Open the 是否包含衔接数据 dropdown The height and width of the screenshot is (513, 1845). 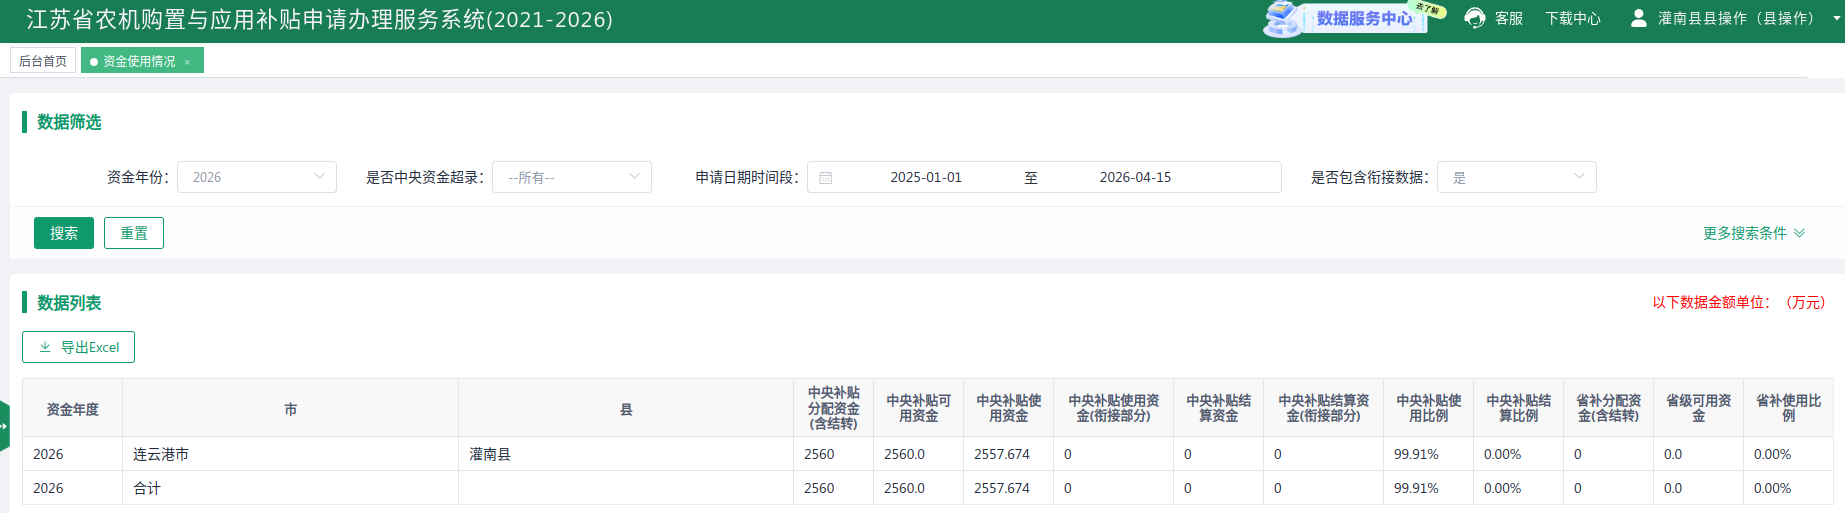(1516, 177)
